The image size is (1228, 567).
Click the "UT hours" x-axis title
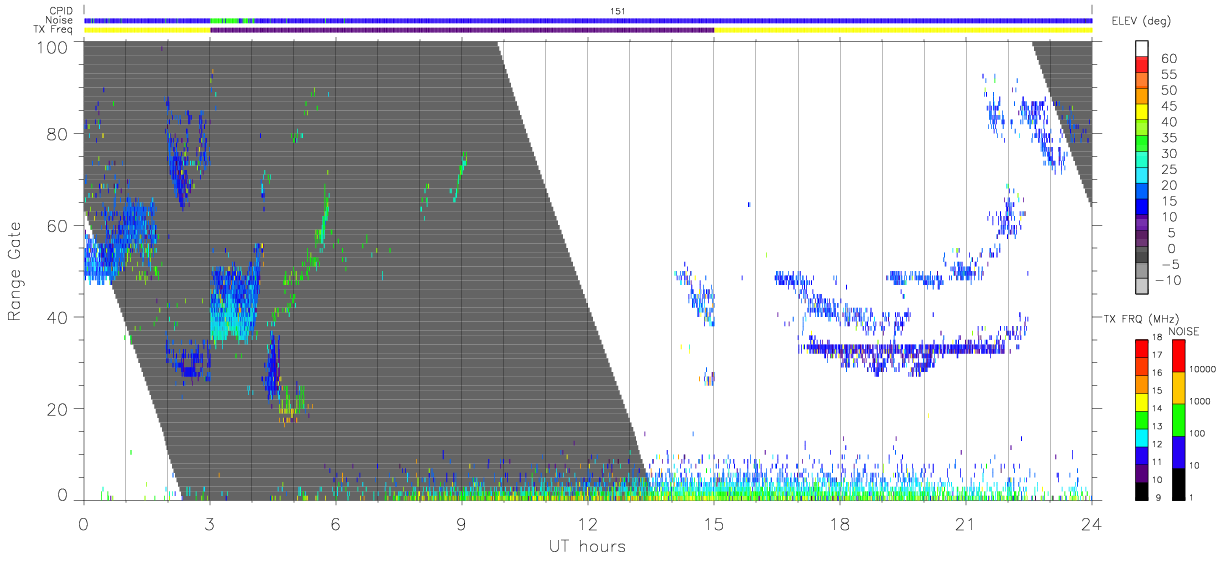[586, 546]
